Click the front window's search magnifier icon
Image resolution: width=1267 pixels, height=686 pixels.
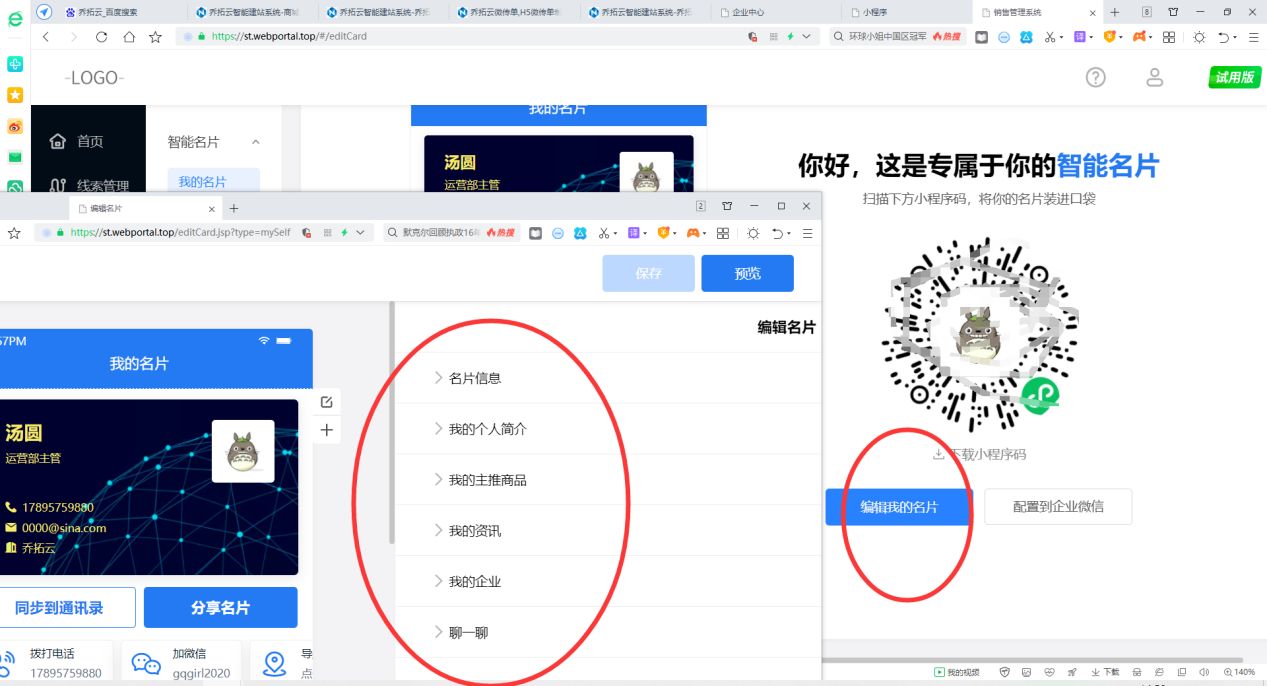[392, 233]
